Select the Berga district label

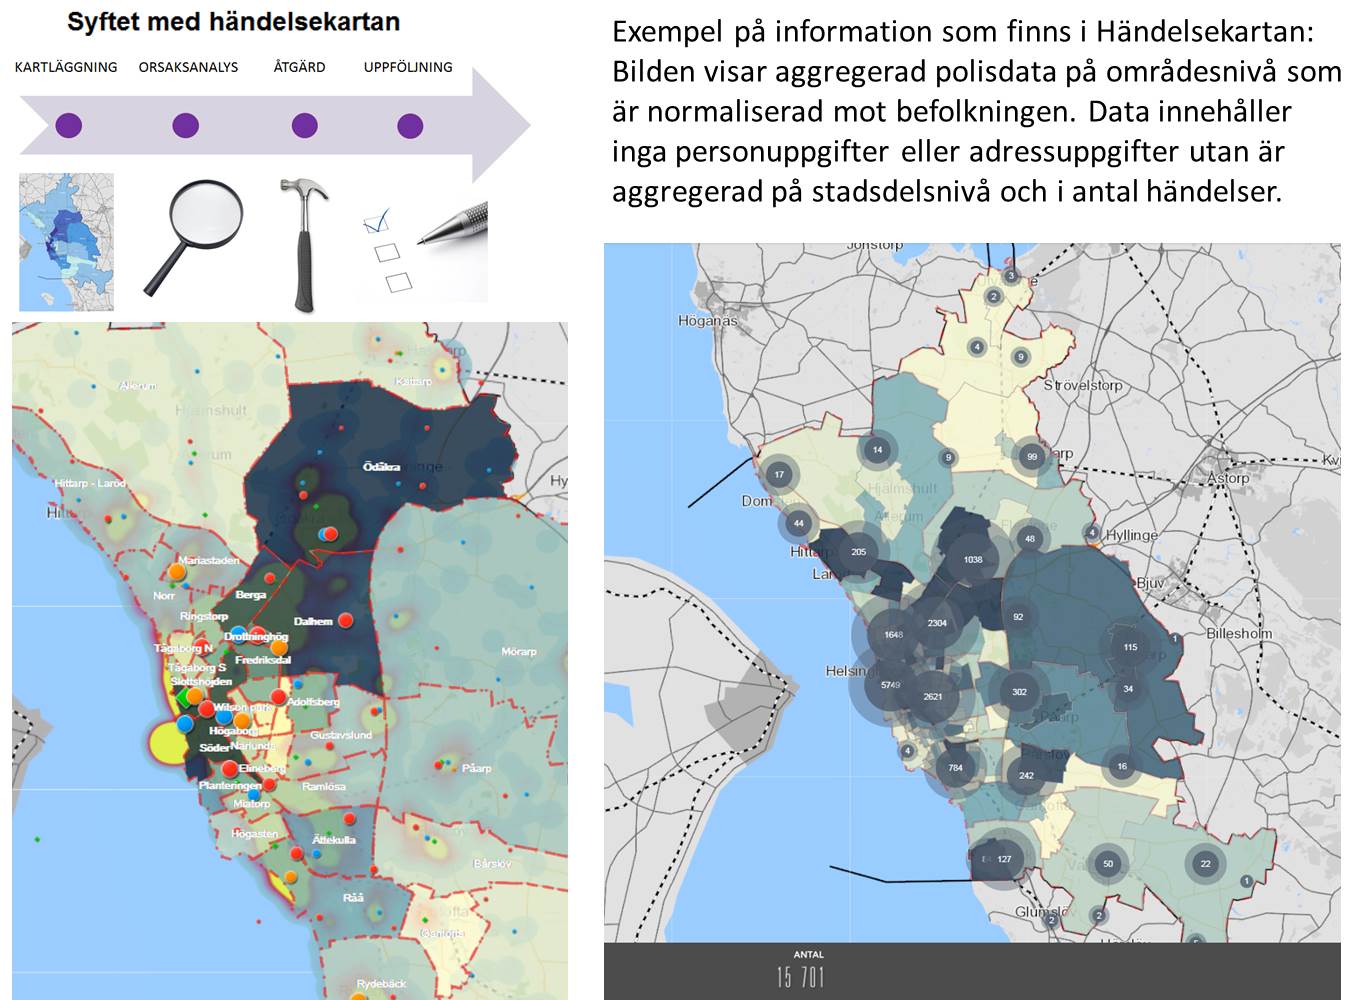(x=250, y=594)
